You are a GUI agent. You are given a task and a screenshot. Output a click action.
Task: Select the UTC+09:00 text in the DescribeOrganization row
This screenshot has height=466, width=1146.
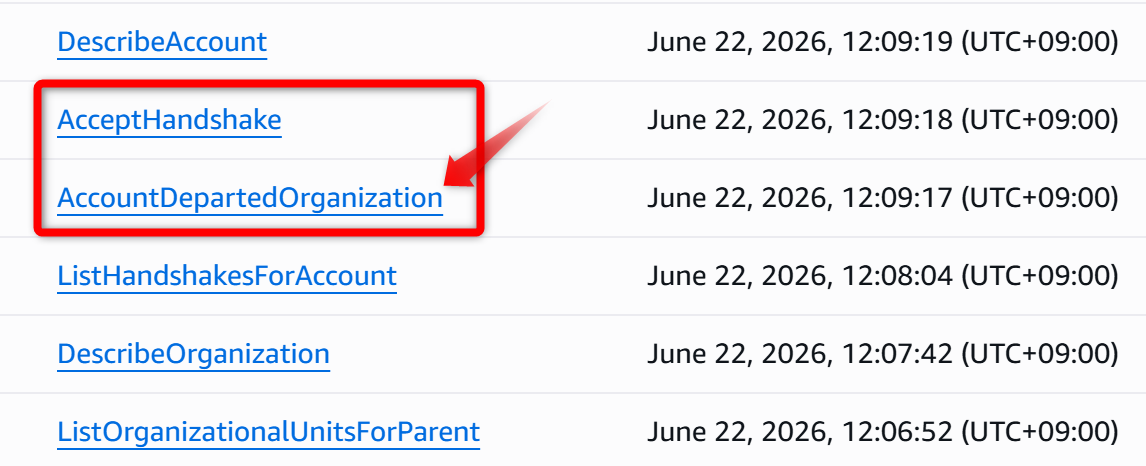[x=1039, y=354]
